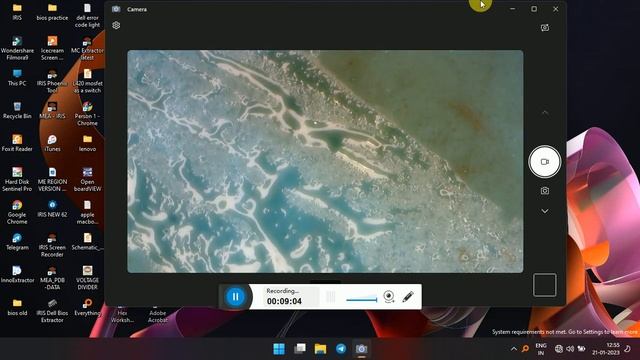640x360 pixels.
Task: Open the camera roll thumbnail square
Action: tap(544, 284)
